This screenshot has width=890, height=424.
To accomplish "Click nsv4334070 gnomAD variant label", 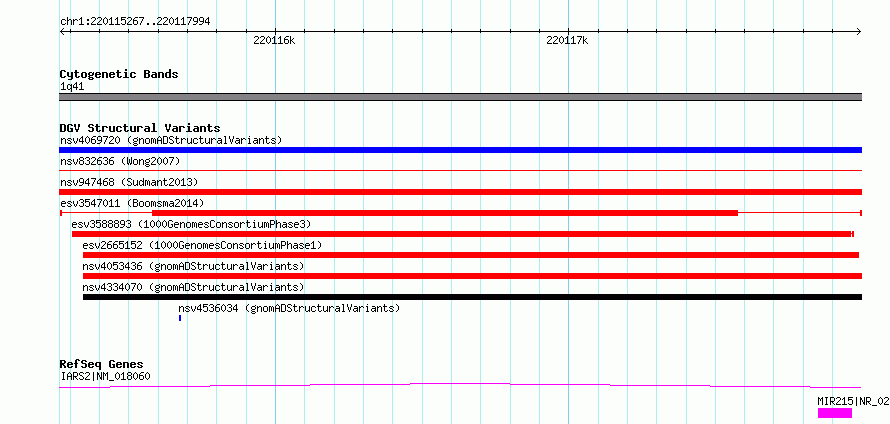I will pyautogui.click(x=193, y=287).
